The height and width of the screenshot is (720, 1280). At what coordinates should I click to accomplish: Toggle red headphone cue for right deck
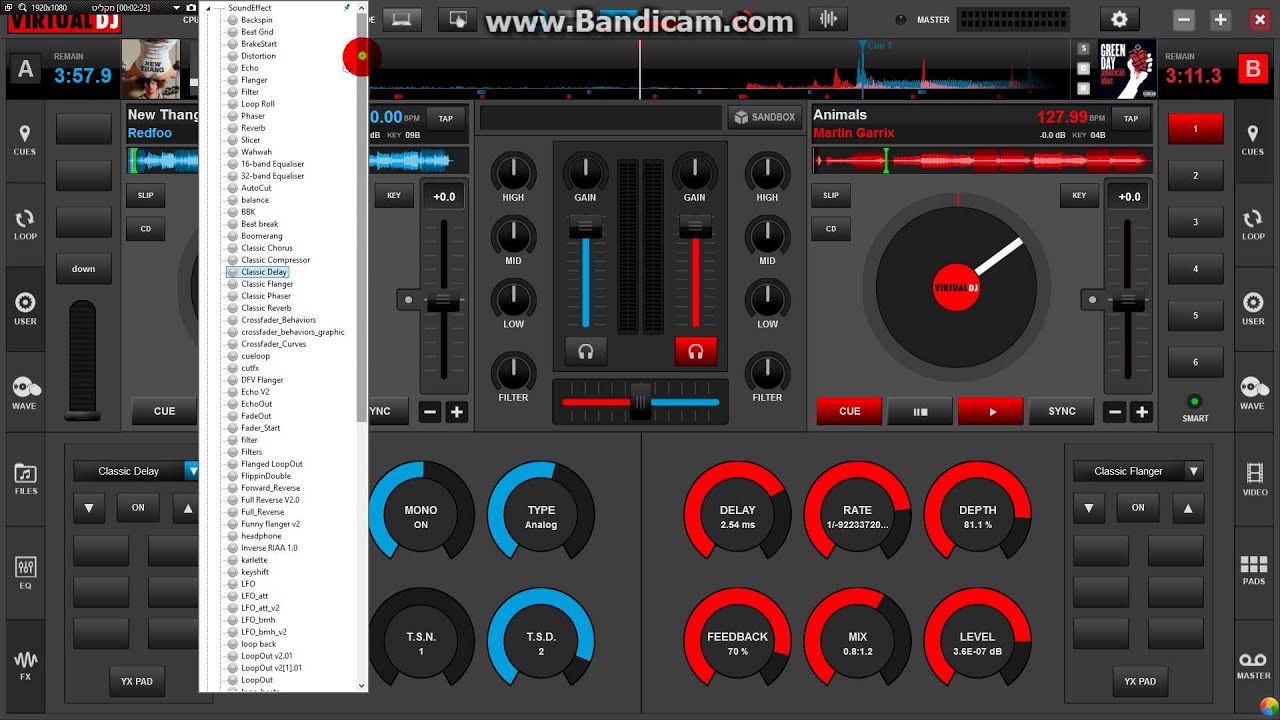click(696, 351)
